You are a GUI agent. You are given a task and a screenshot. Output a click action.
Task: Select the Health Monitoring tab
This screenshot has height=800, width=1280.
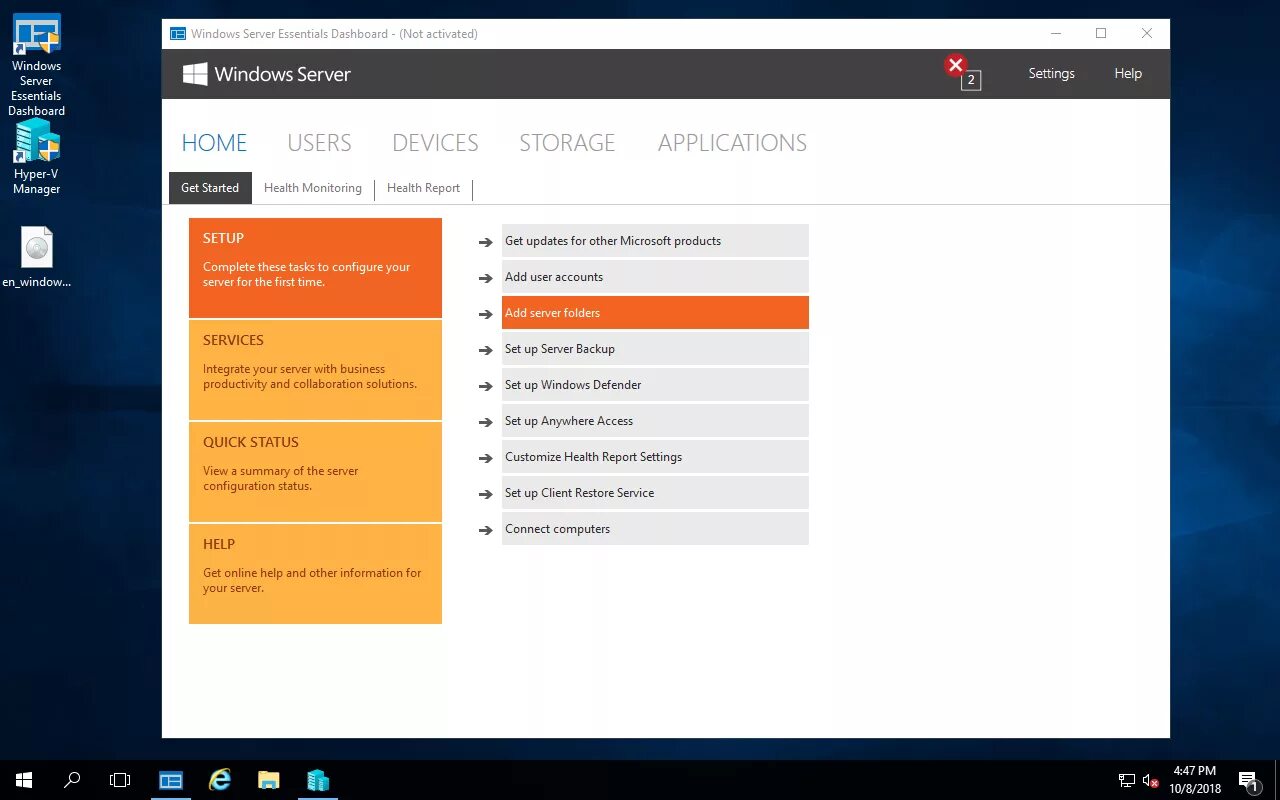point(313,188)
